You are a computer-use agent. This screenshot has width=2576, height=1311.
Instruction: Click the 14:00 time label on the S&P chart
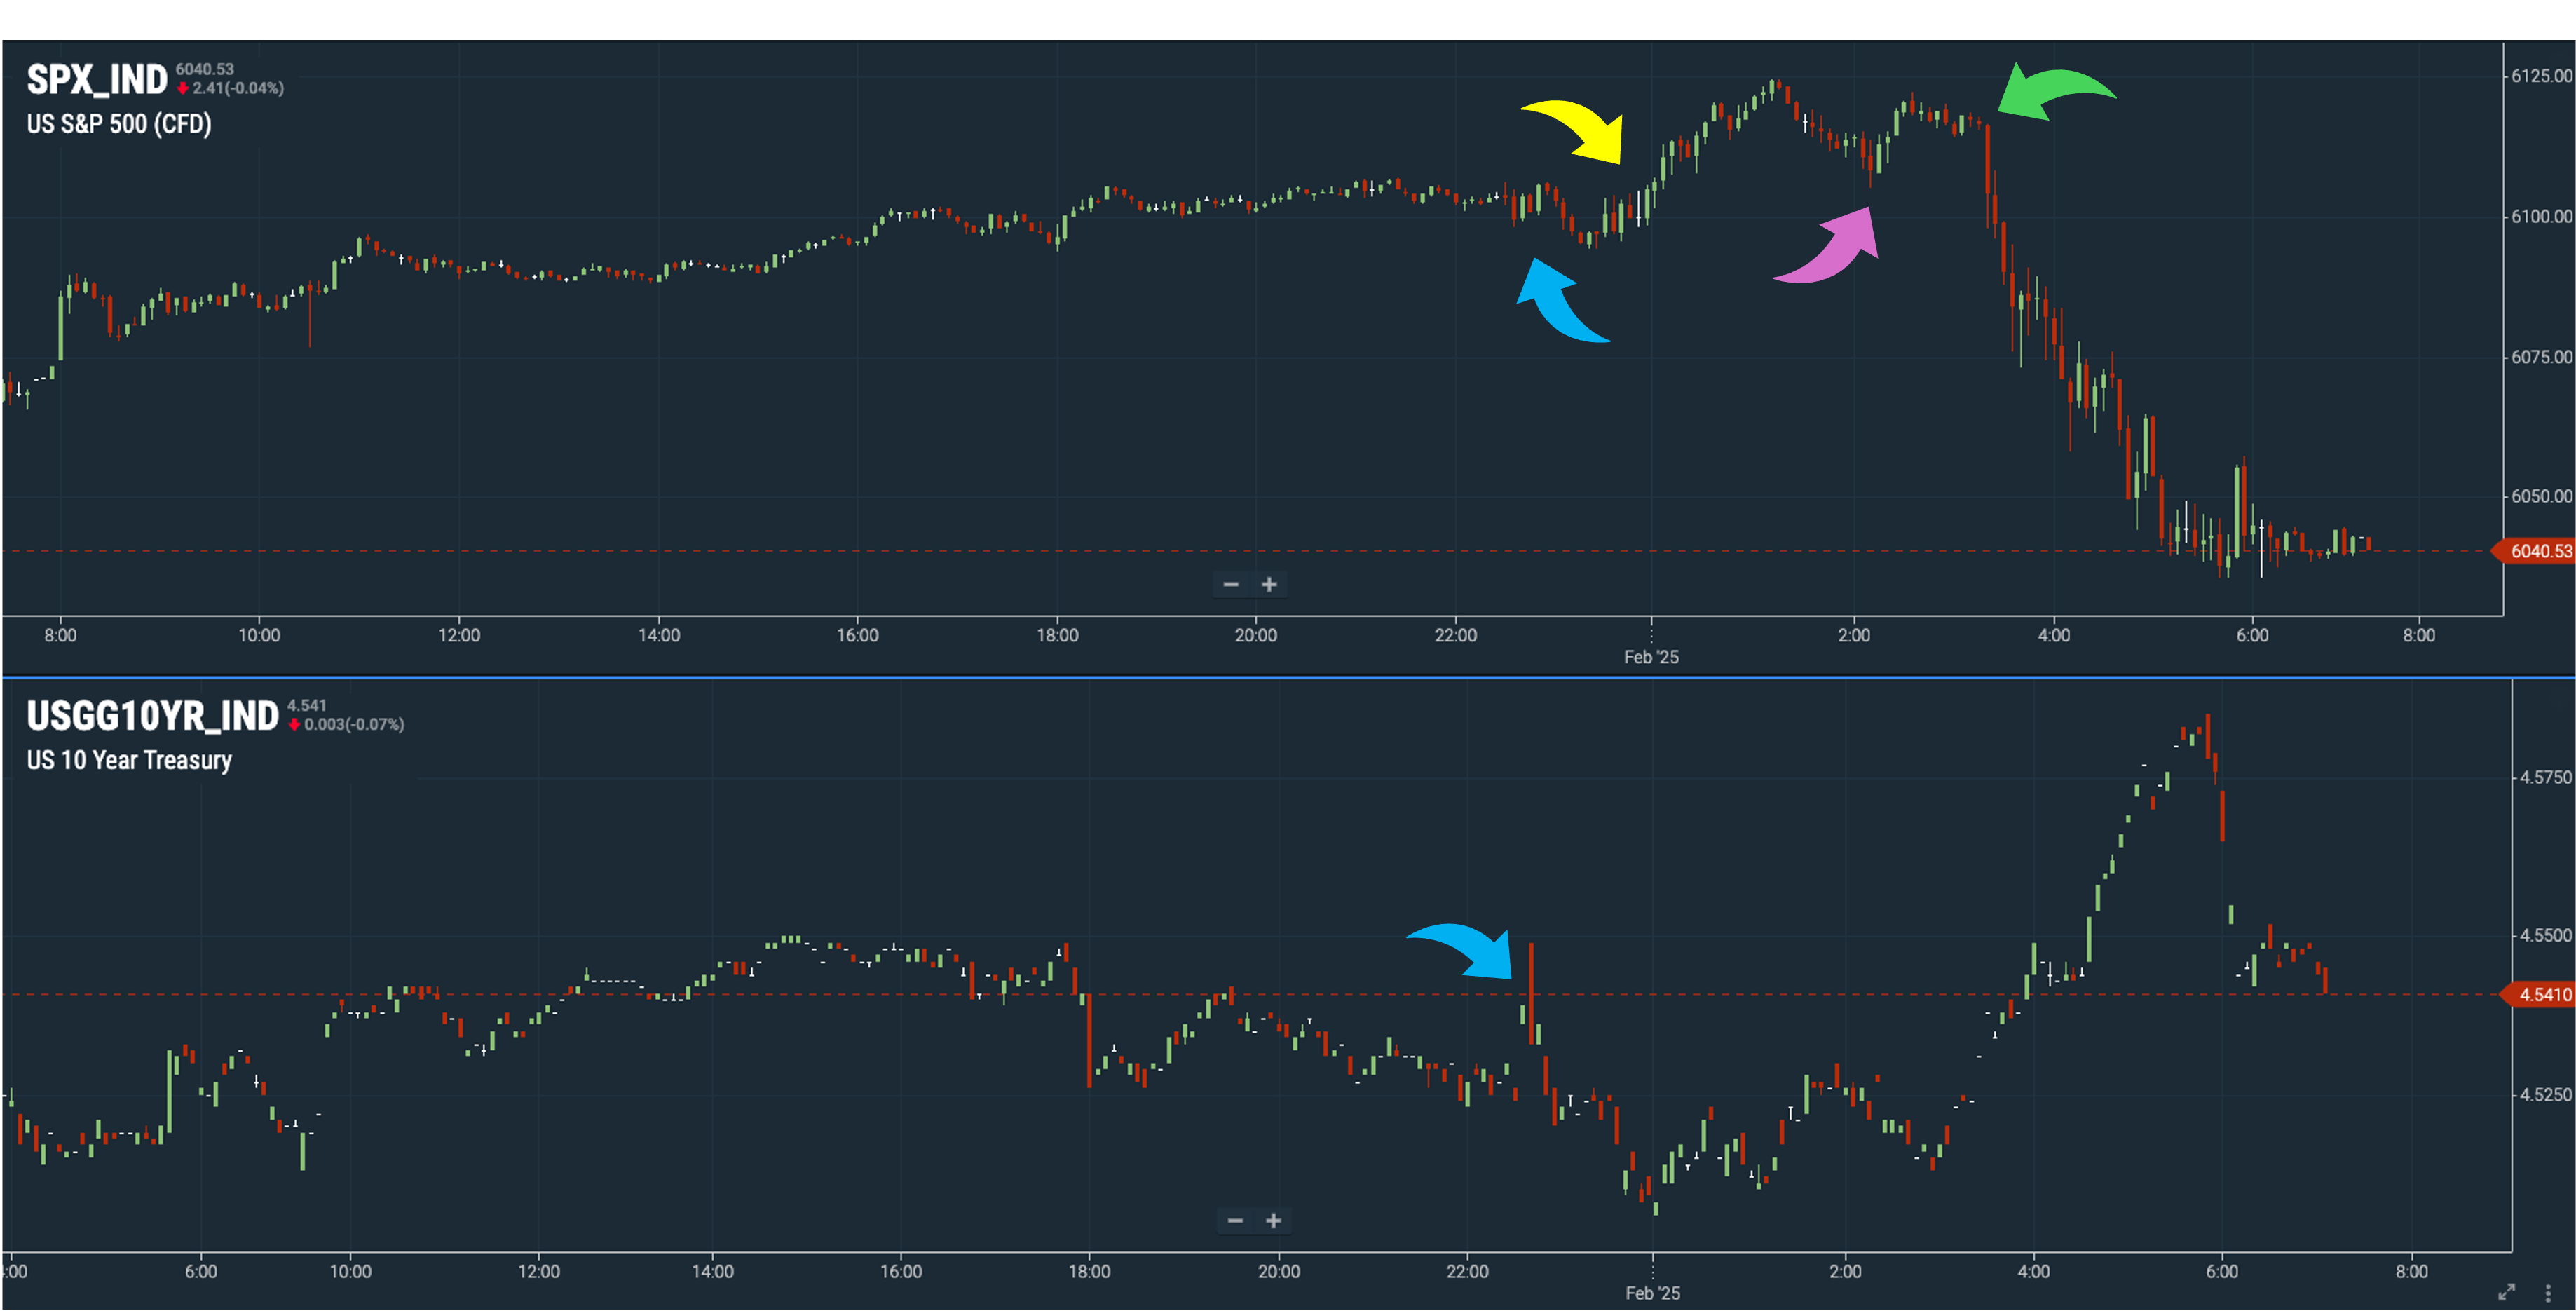click(x=659, y=635)
